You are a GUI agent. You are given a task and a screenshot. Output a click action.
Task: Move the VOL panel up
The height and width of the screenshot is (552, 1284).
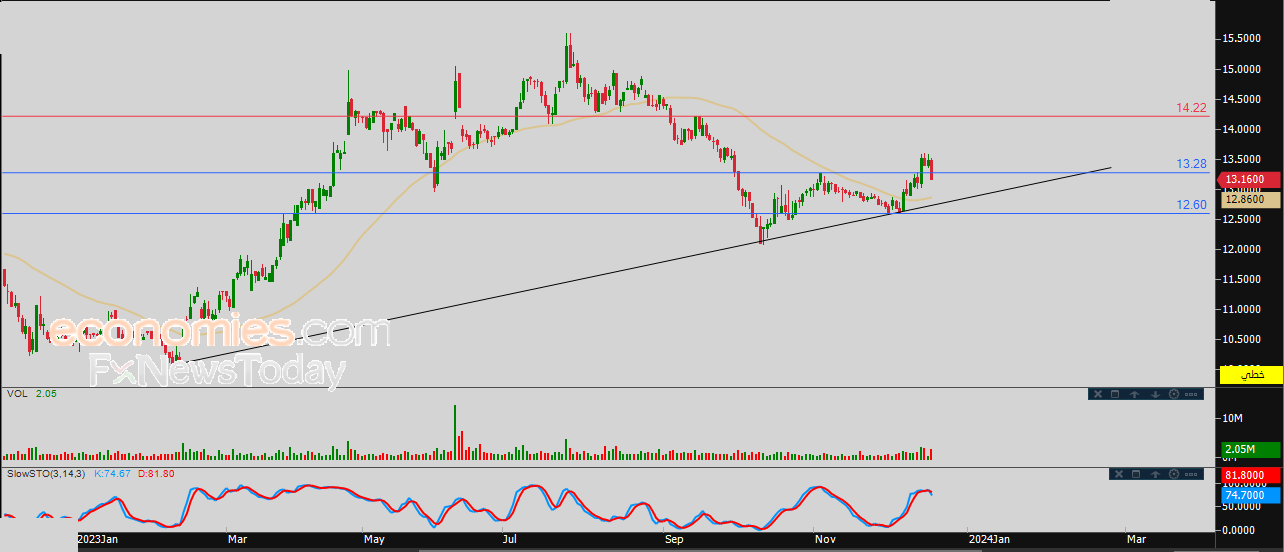click(1134, 394)
